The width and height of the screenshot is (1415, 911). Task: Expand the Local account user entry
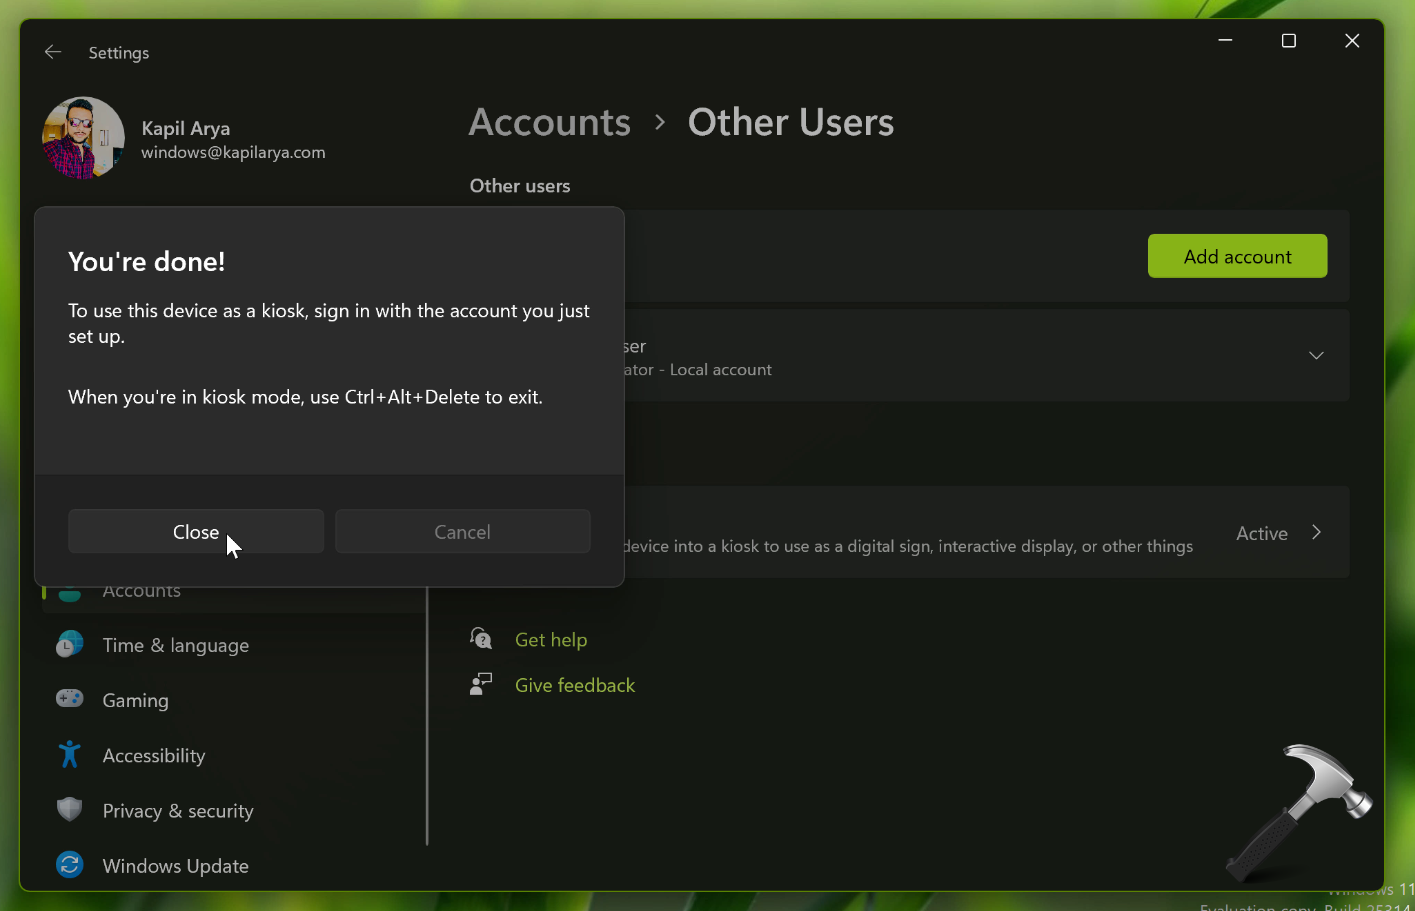(1316, 356)
